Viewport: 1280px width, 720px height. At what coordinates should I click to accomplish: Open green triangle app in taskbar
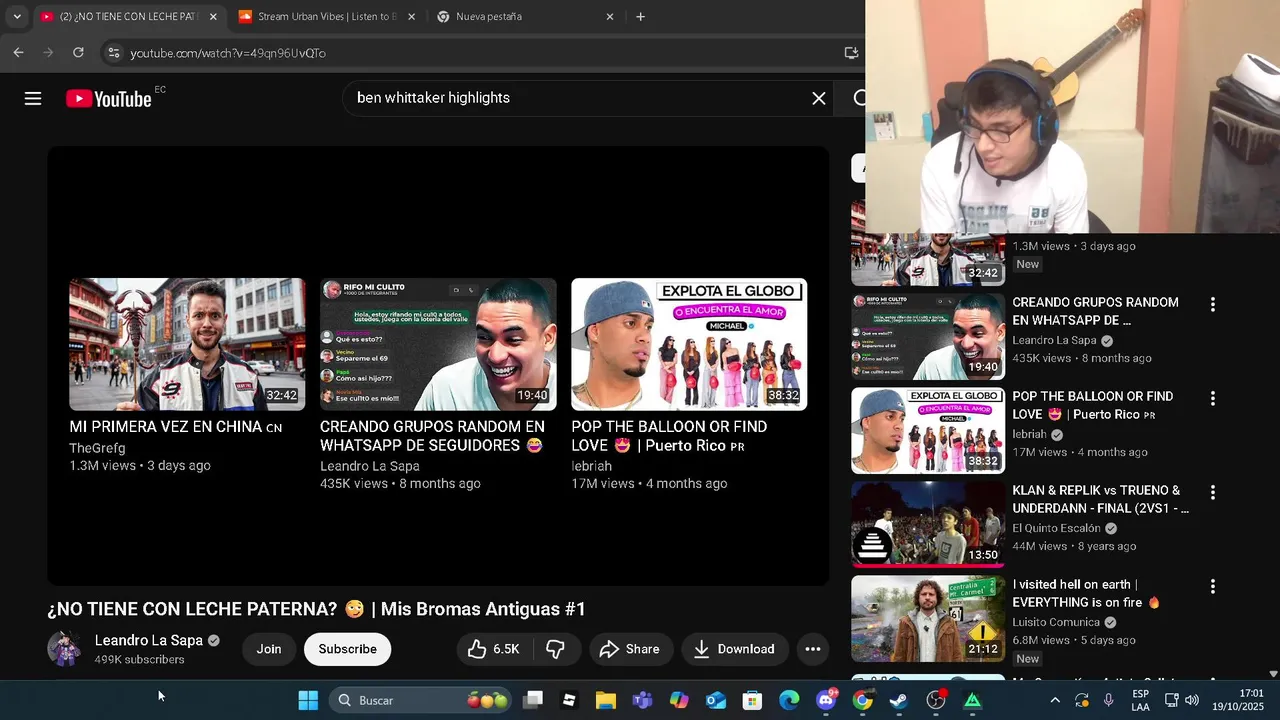point(972,700)
